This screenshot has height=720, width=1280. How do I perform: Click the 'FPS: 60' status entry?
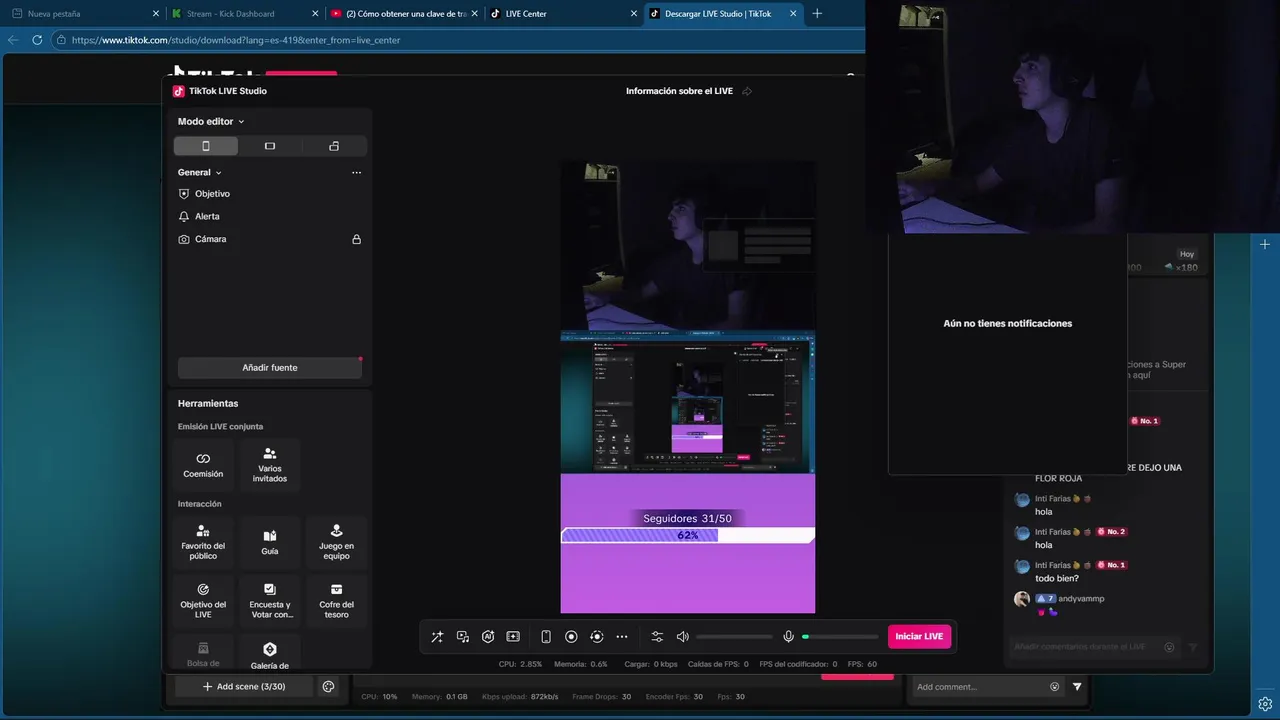tap(862, 664)
